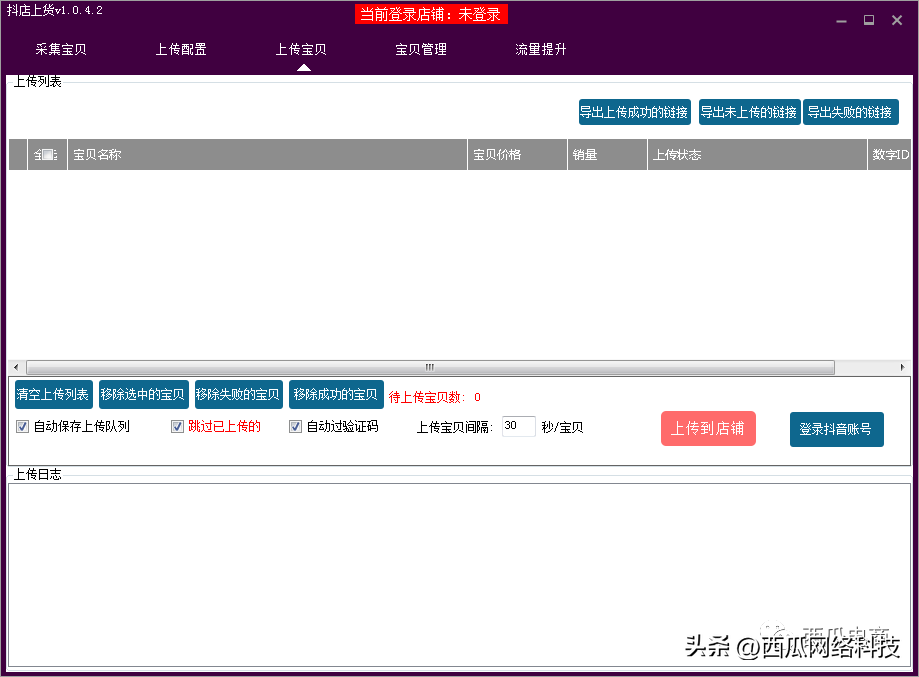This screenshot has width=919, height=677.
Task: Close the 抖店上货 window
Action: [x=897, y=21]
